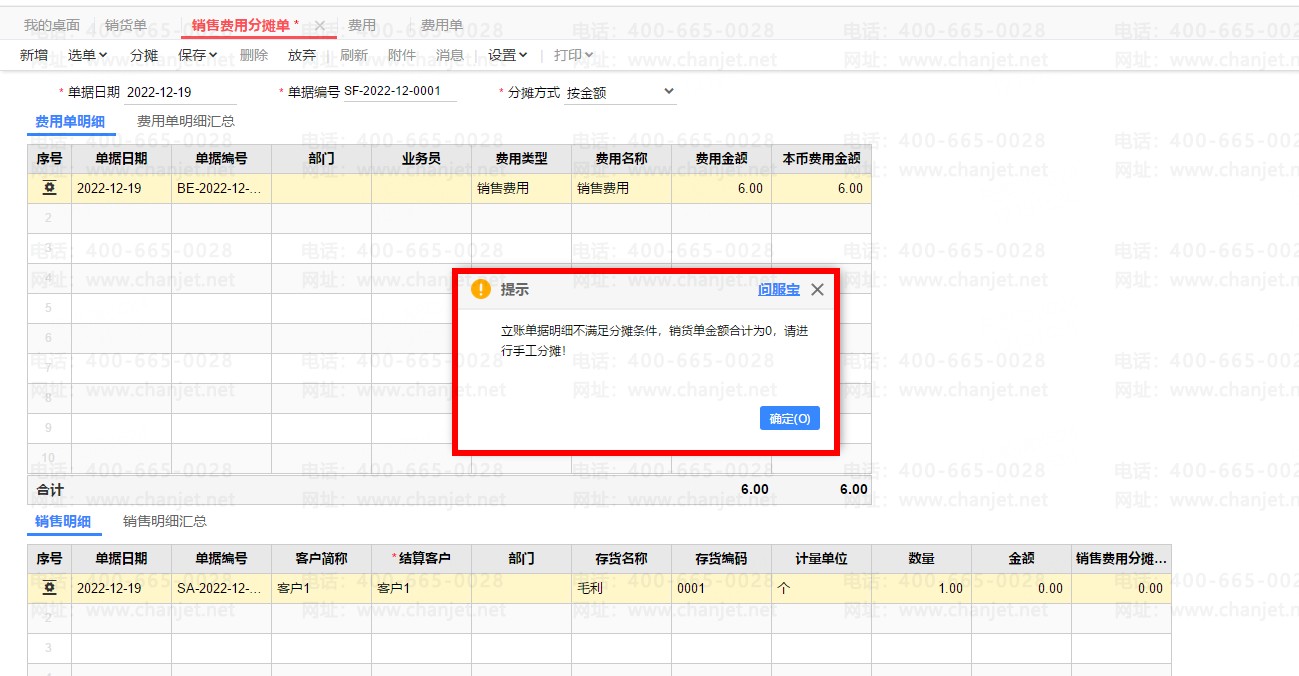Switch to the 我的桌面 tab
Viewport: 1299px width, 676px height.
52,25
